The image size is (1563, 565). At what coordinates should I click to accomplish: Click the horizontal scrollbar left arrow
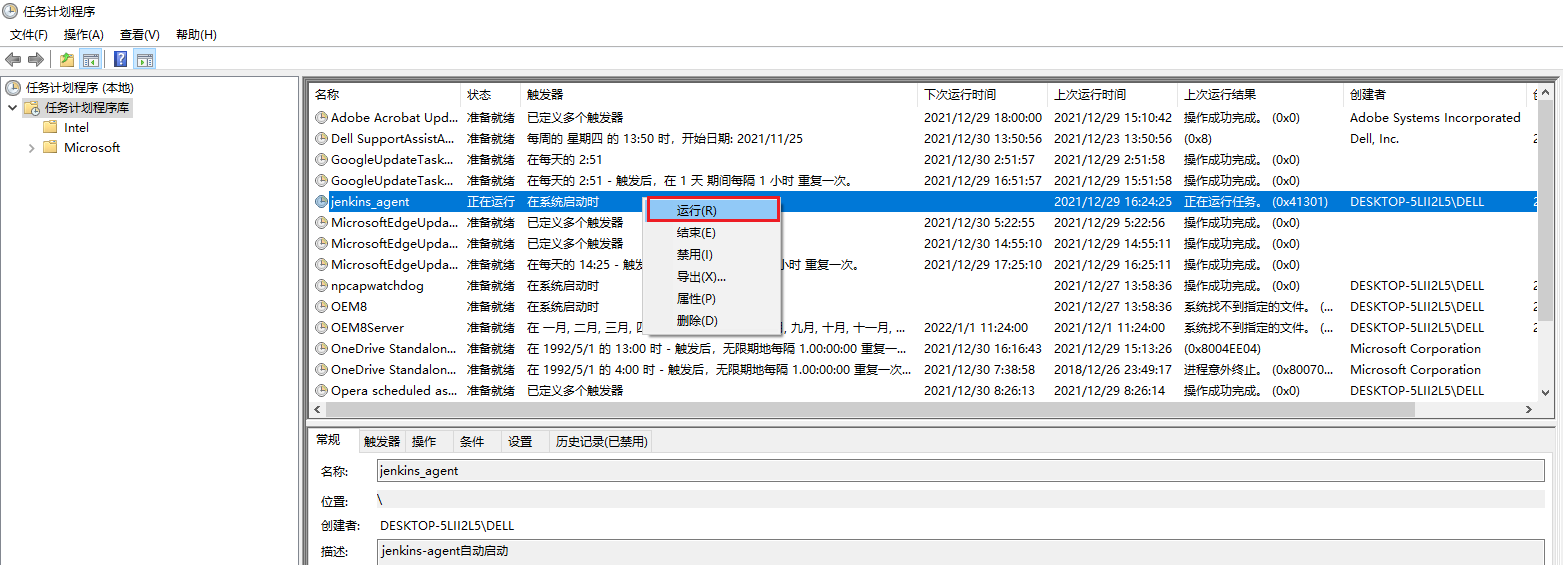(x=318, y=410)
